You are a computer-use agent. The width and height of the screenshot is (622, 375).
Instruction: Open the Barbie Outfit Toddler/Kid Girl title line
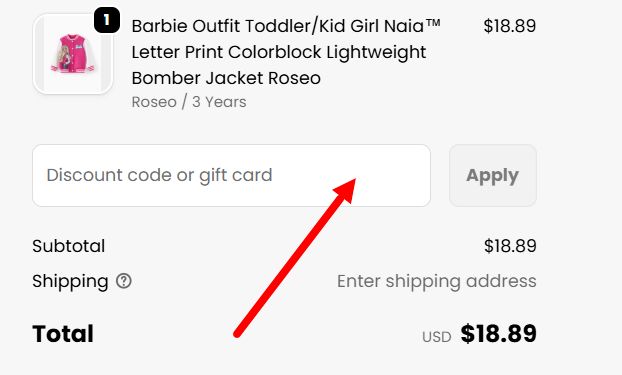click(286, 26)
